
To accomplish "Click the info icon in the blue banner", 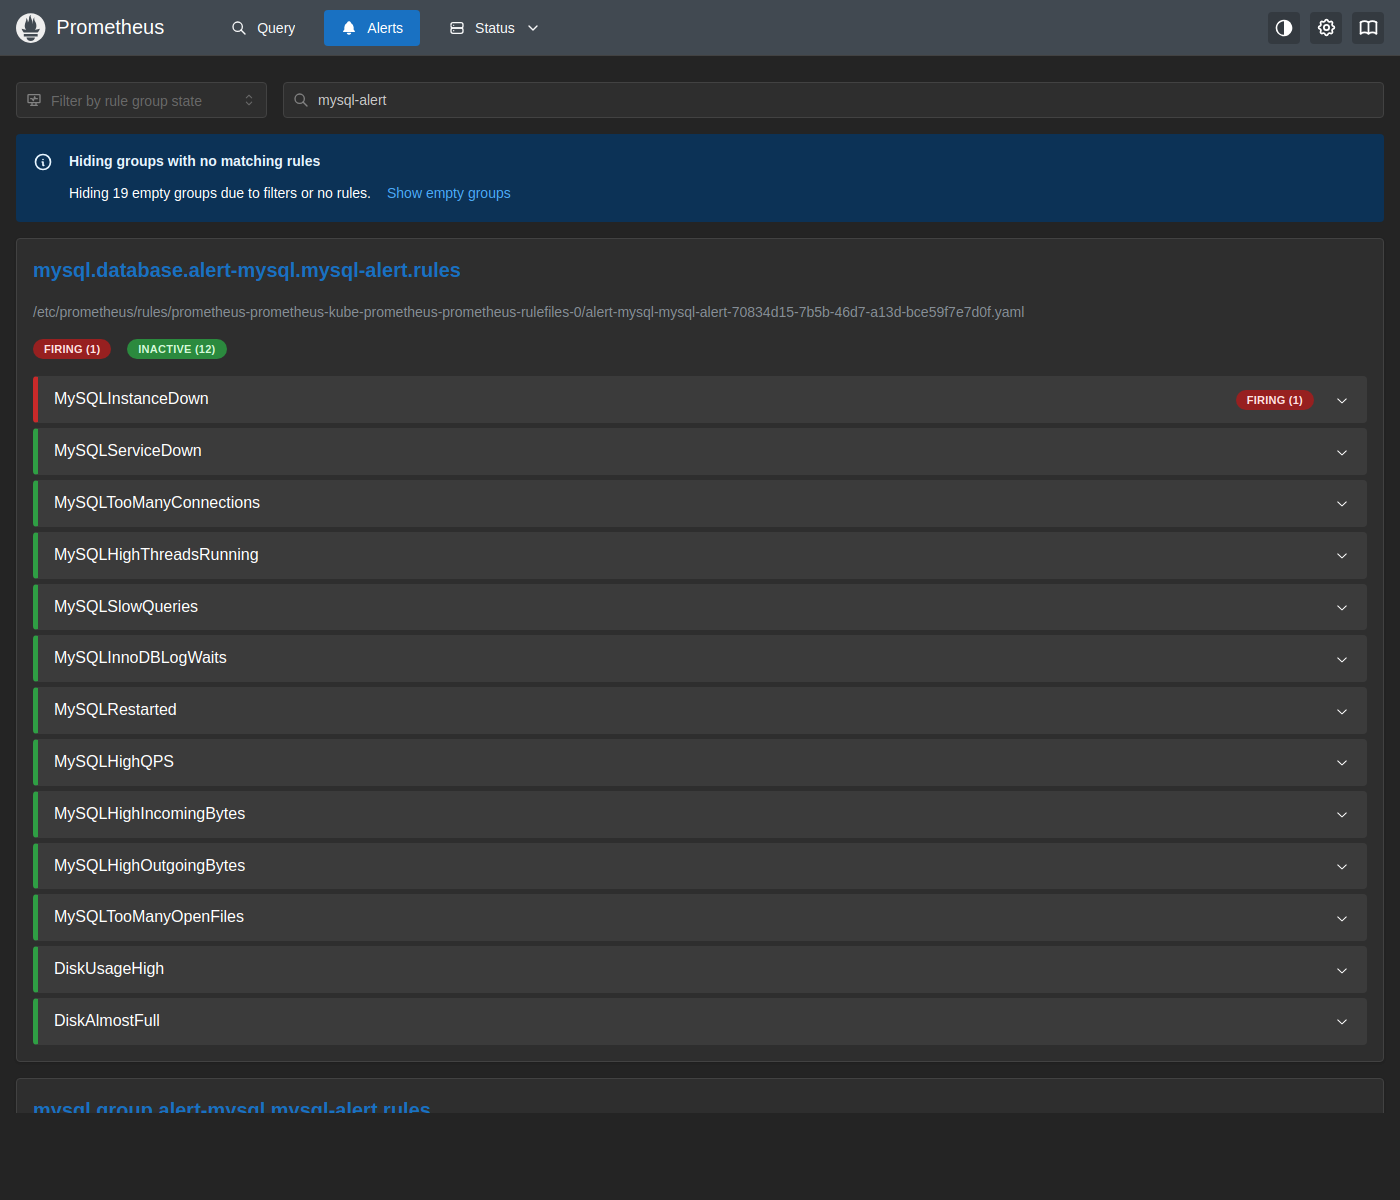I will pyautogui.click(x=43, y=162).
